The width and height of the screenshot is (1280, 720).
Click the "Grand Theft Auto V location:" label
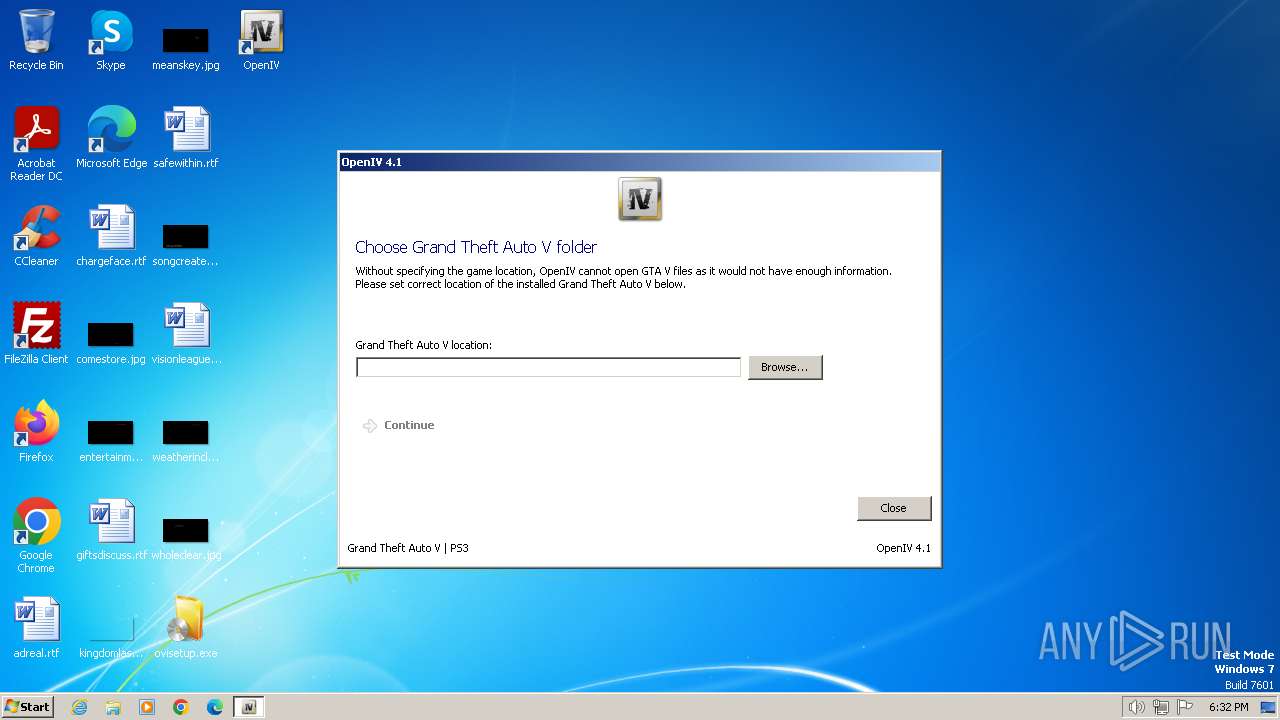pyautogui.click(x=424, y=345)
